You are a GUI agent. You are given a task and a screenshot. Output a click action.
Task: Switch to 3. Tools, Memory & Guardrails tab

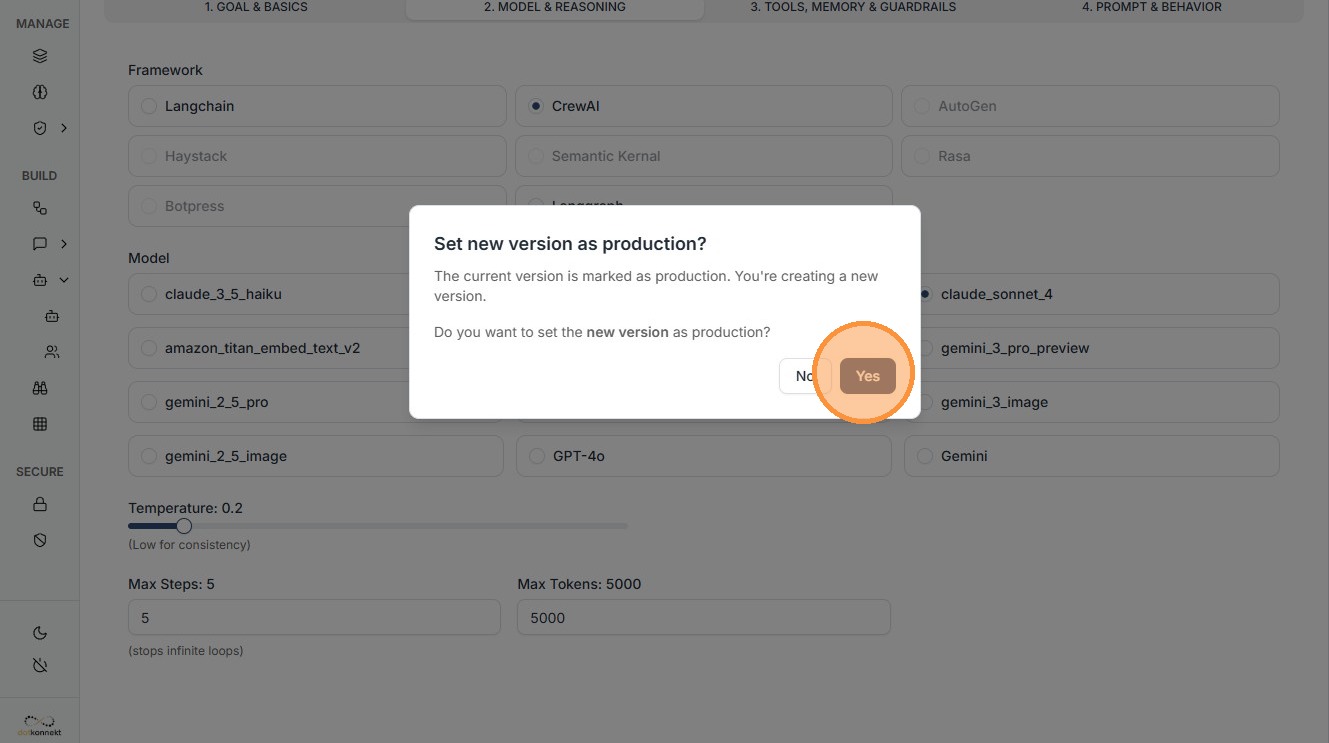(853, 7)
